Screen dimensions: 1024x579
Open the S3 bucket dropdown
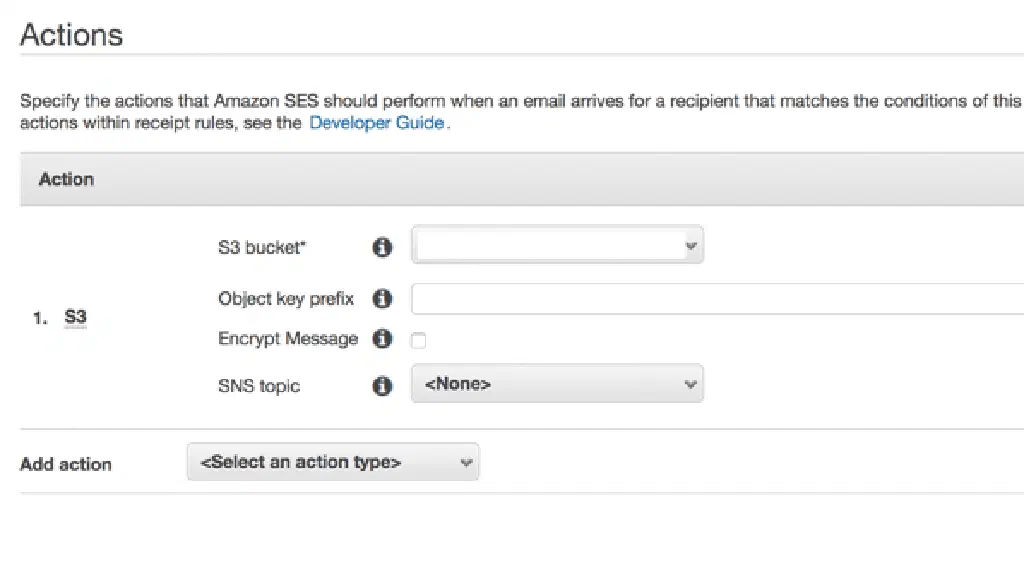click(557, 245)
